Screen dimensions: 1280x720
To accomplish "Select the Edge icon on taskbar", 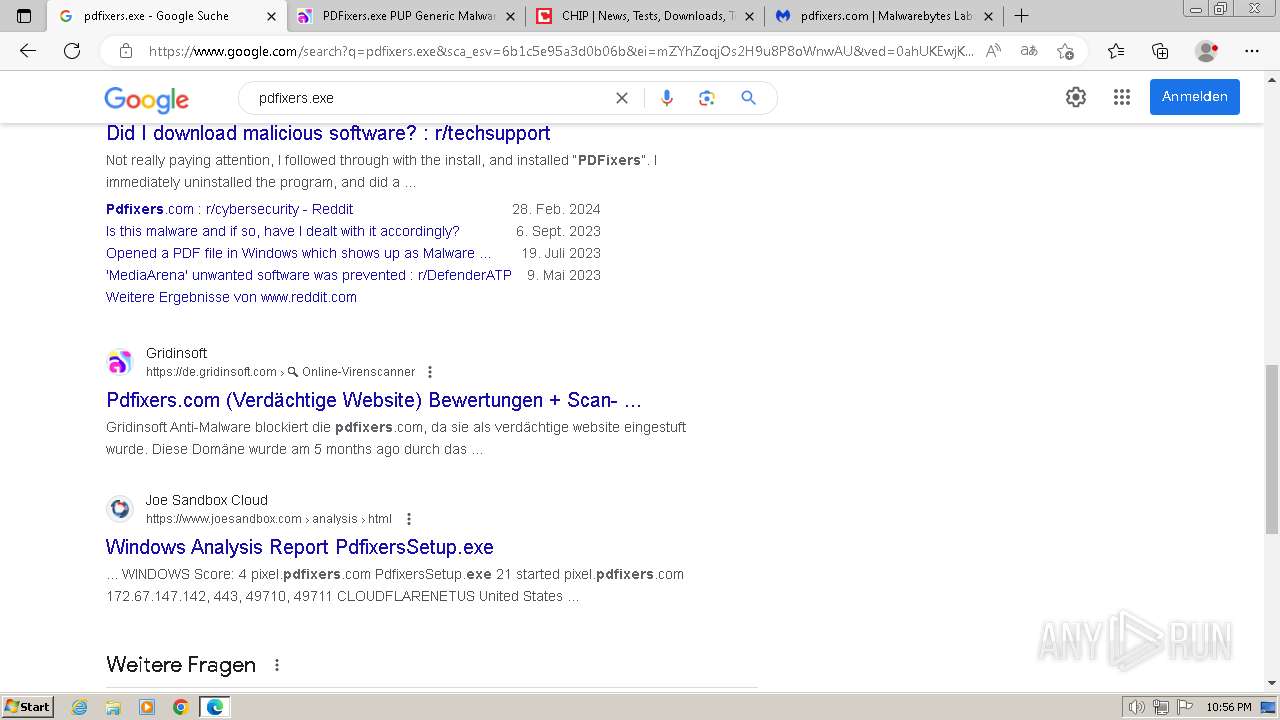I will 215,707.
